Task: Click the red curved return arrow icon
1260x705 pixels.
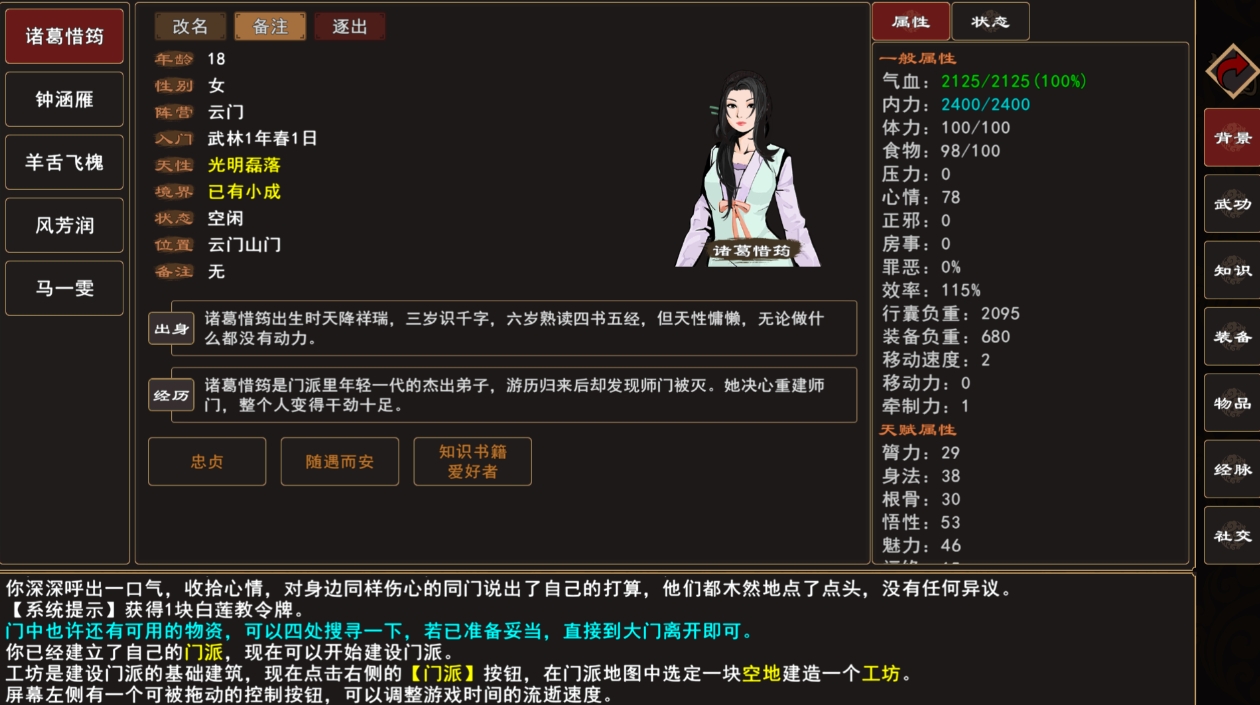Action: click(1232, 70)
